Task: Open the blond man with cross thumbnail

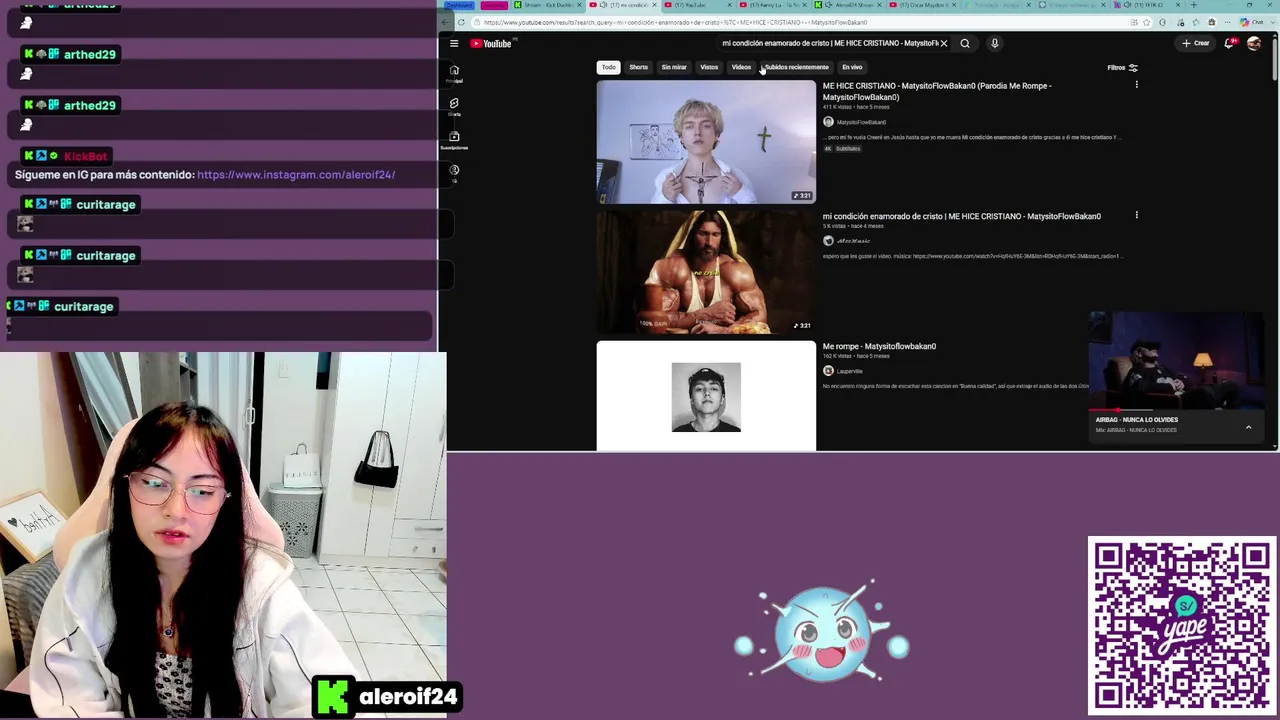Action: point(706,142)
